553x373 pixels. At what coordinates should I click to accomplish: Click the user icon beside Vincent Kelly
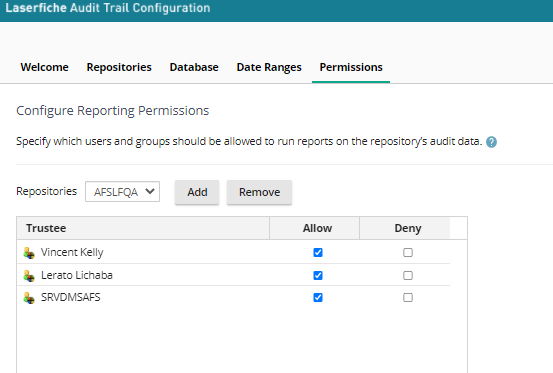[29, 253]
